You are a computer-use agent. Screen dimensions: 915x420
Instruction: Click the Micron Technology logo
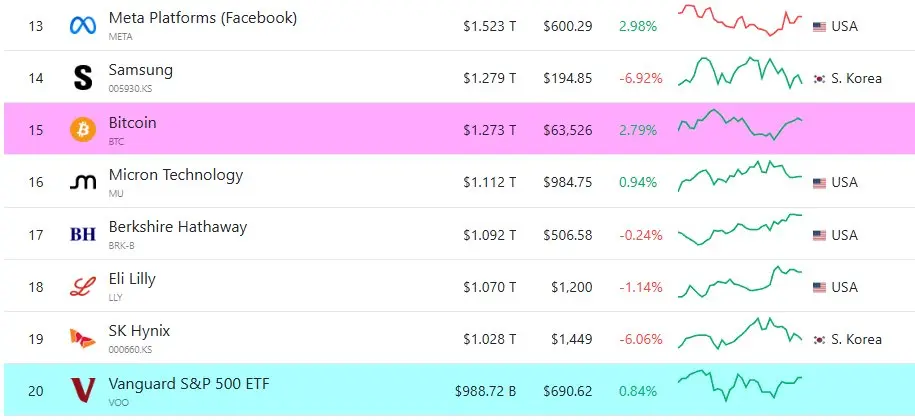[83, 183]
